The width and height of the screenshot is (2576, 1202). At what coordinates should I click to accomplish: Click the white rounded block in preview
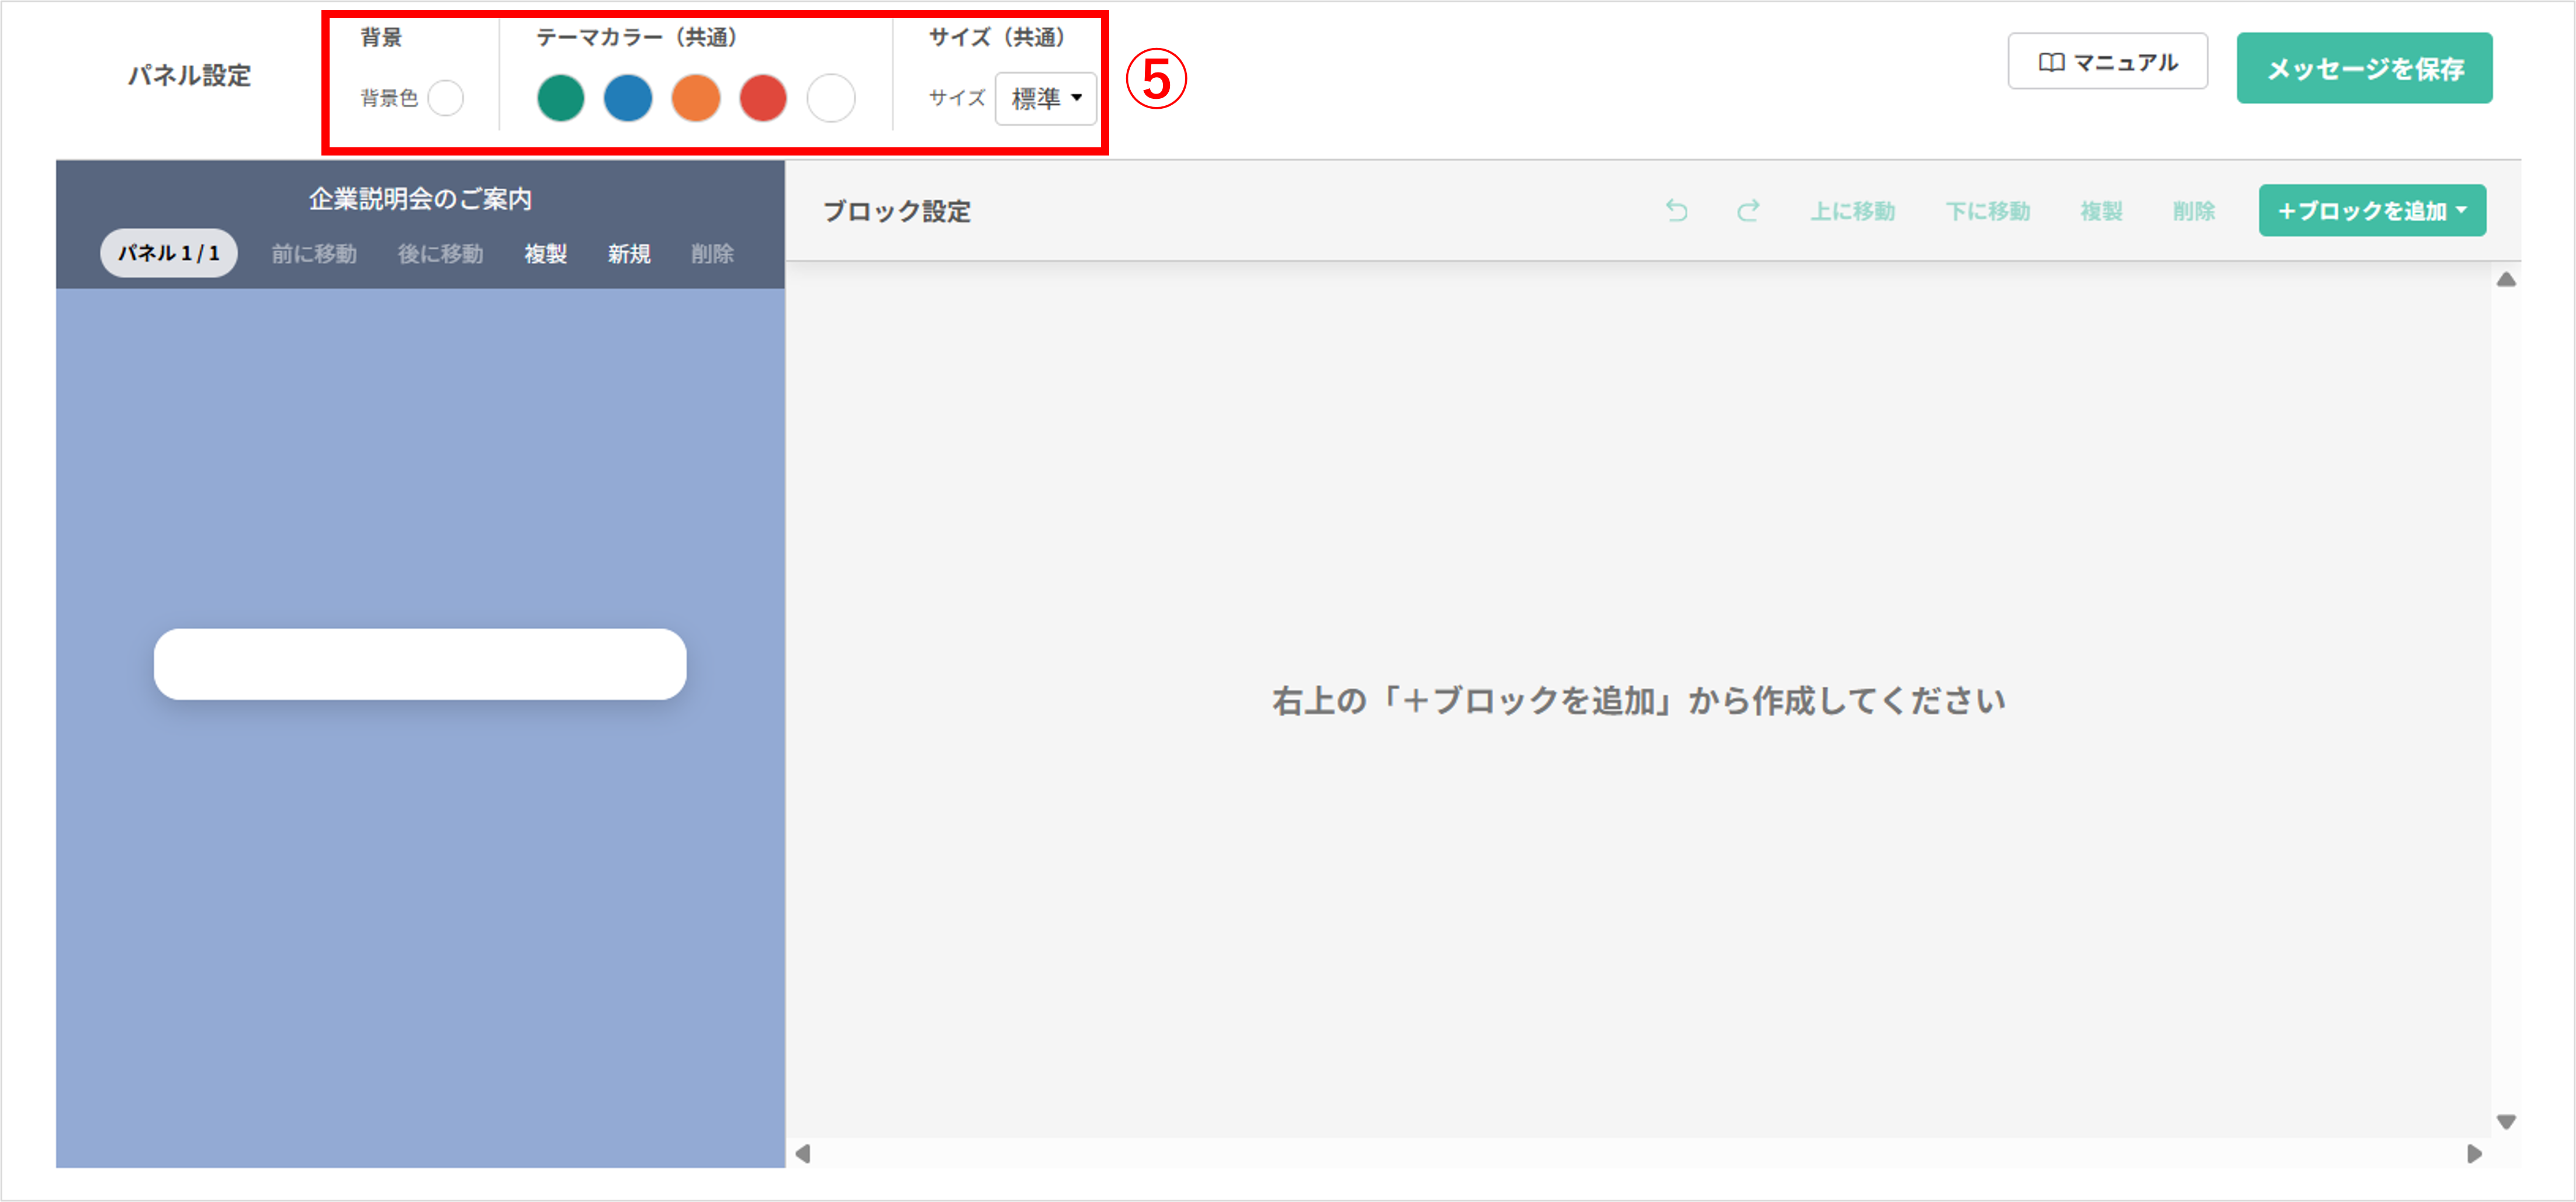(420, 663)
